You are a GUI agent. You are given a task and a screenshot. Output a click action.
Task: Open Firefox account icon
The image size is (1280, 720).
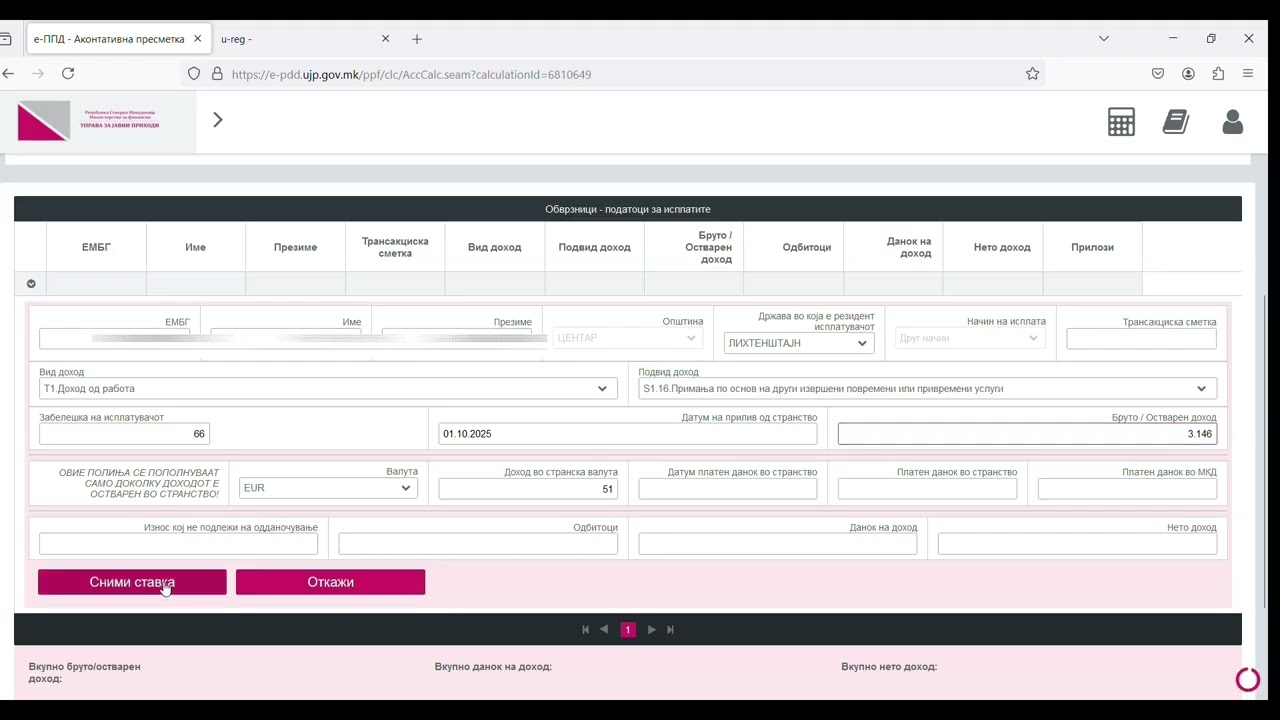(1188, 74)
